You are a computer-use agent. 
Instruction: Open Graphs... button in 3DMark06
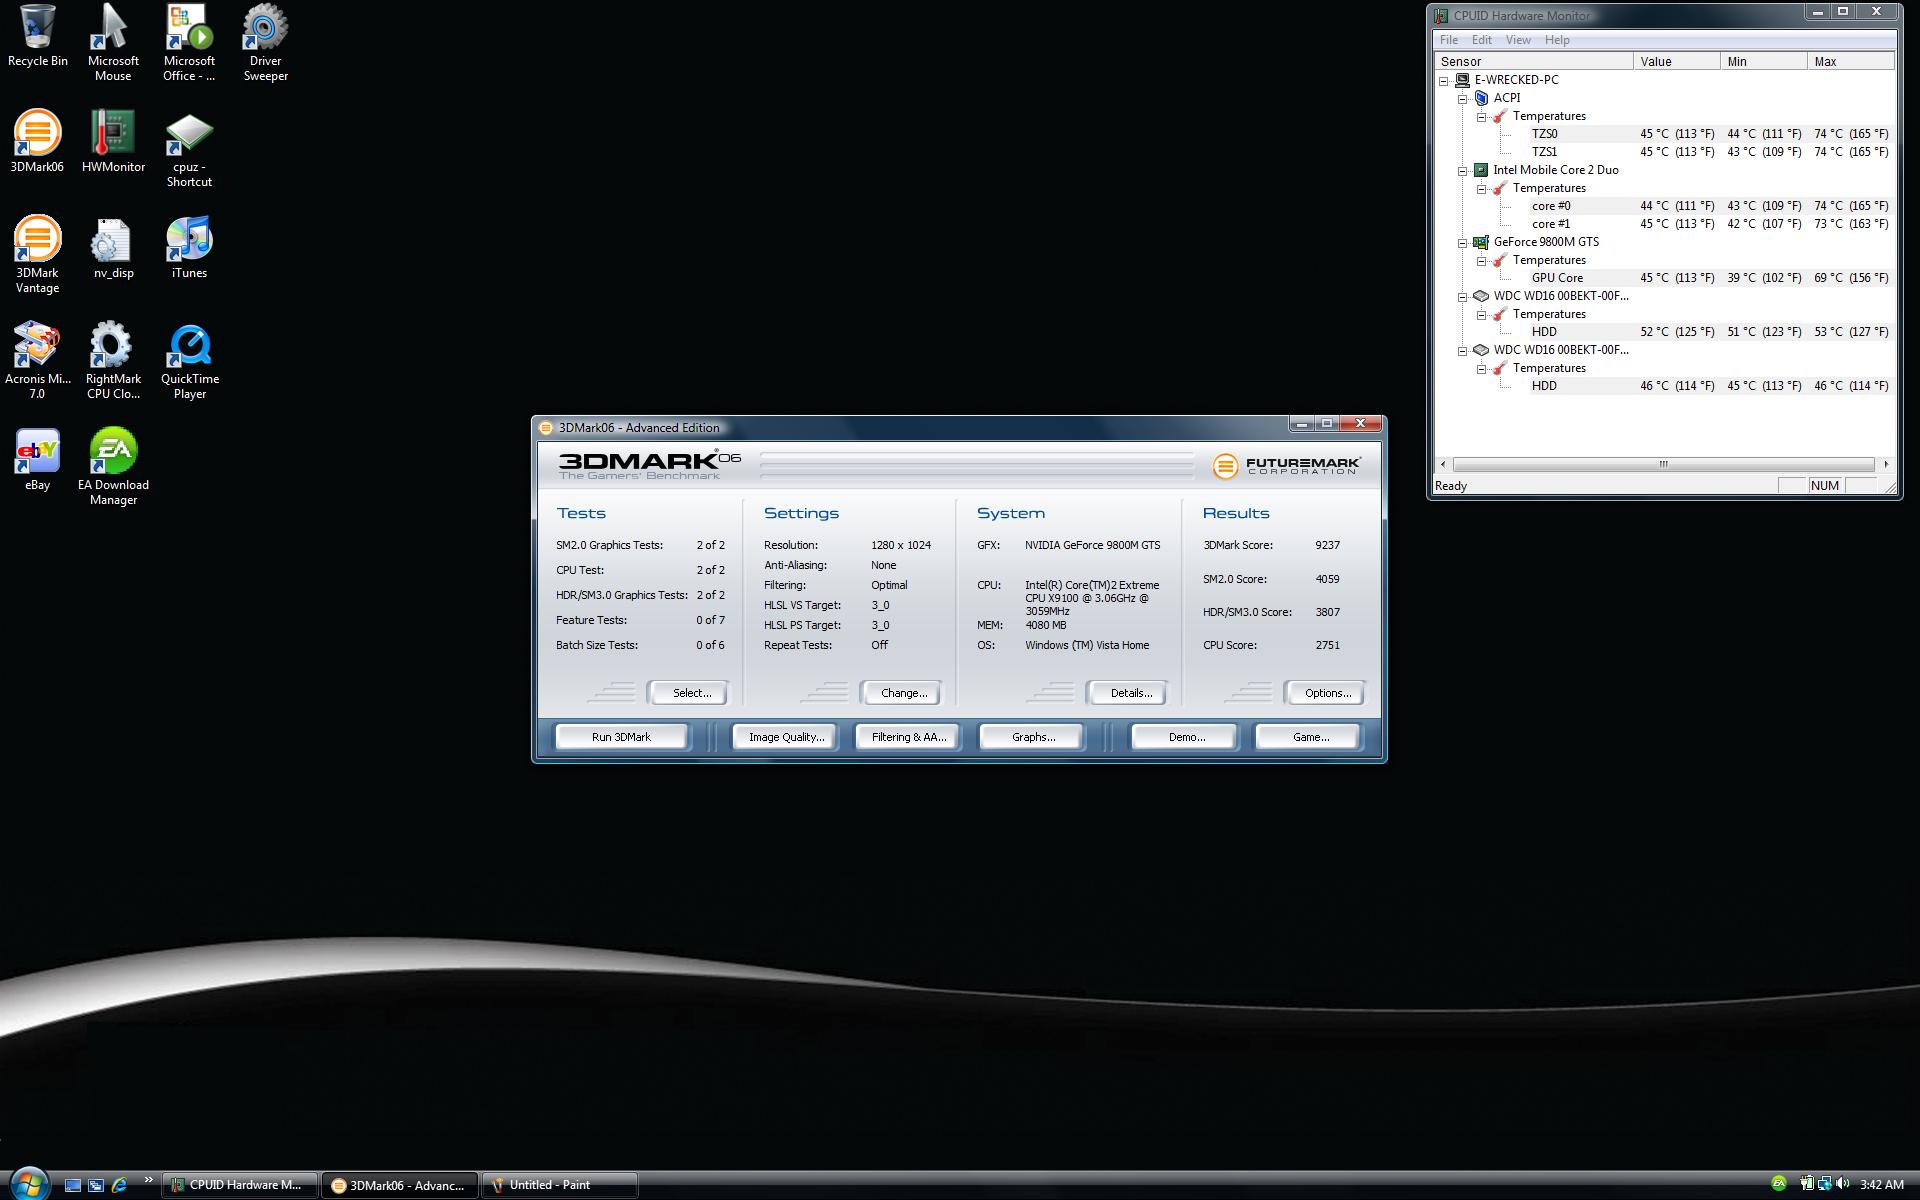pyautogui.click(x=1033, y=737)
